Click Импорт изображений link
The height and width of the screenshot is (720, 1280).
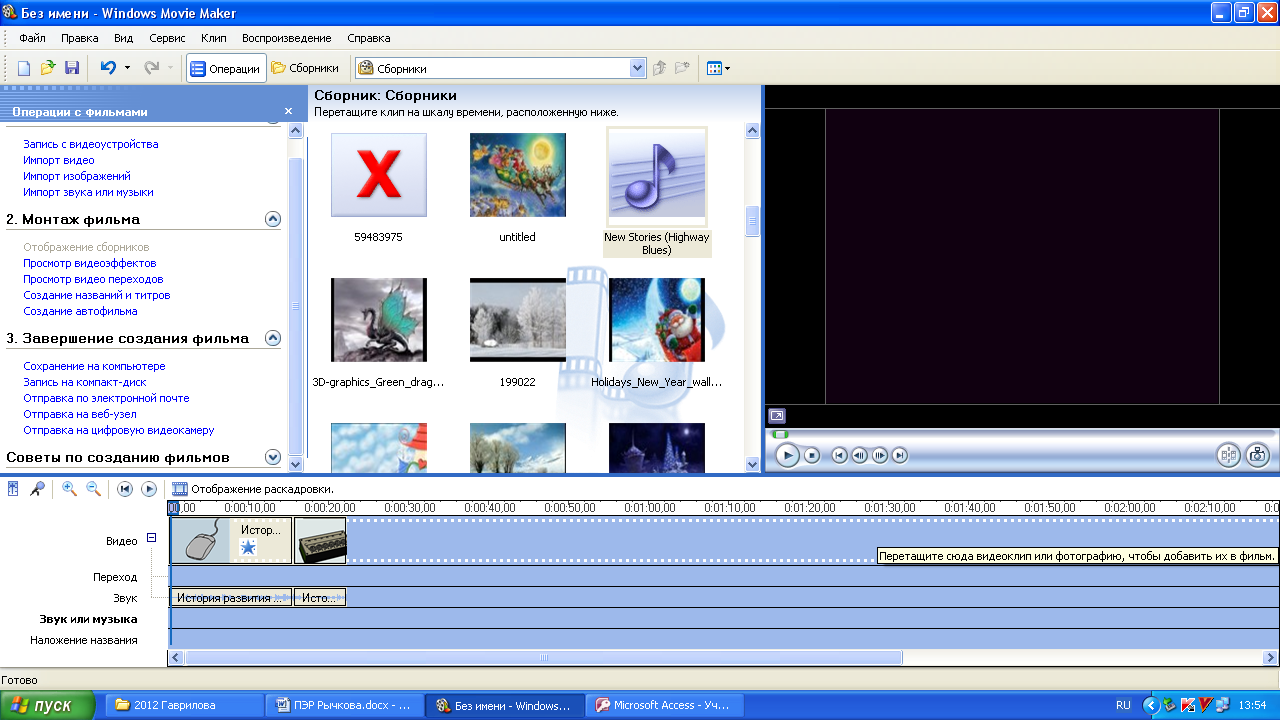tap(77, 176)
